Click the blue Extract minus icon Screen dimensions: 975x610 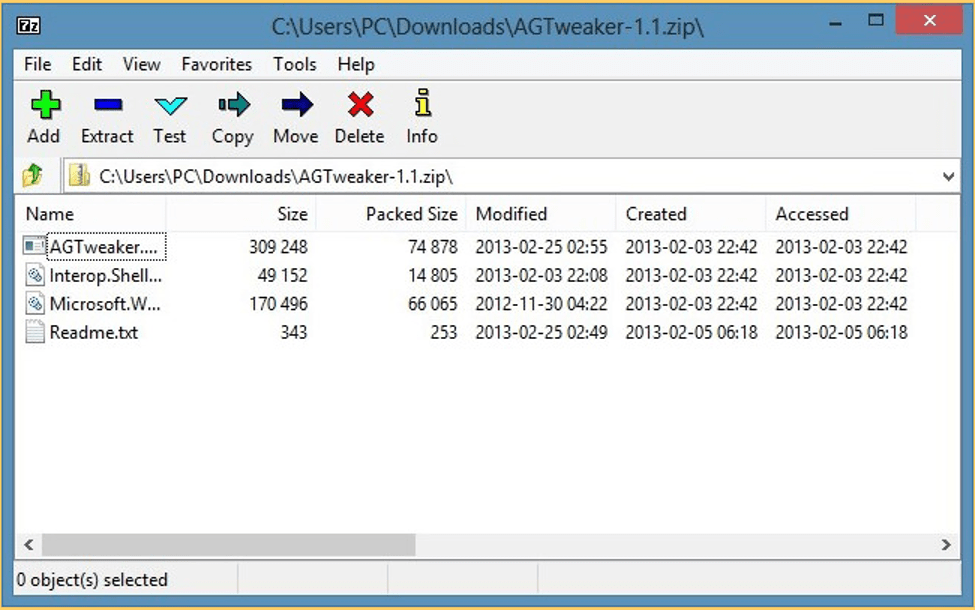(x=107, y=105)
